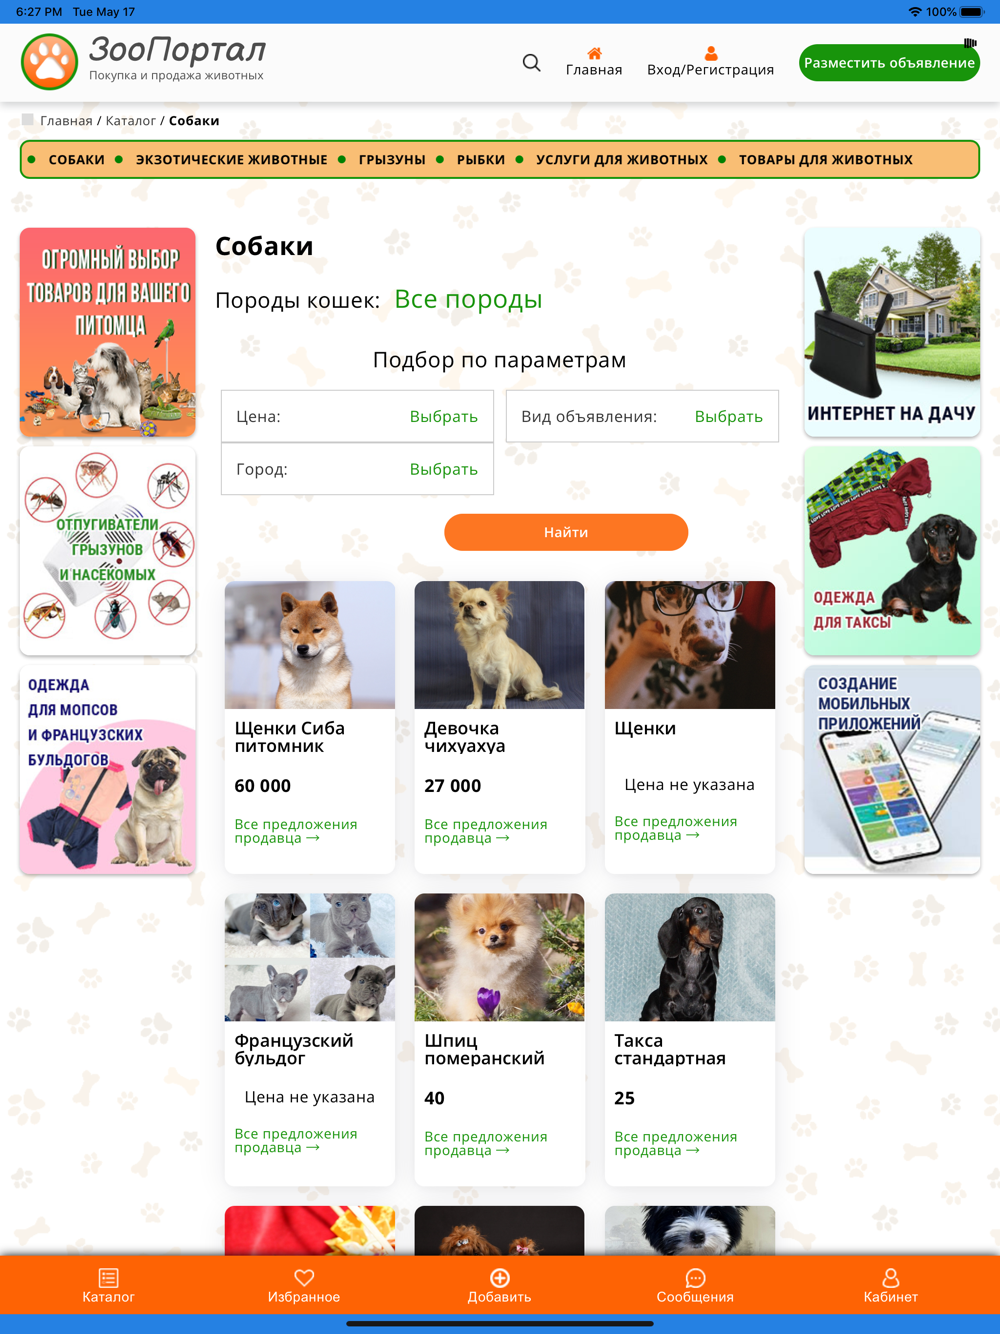Click Разместить объявление green button

tap(889, 63)
